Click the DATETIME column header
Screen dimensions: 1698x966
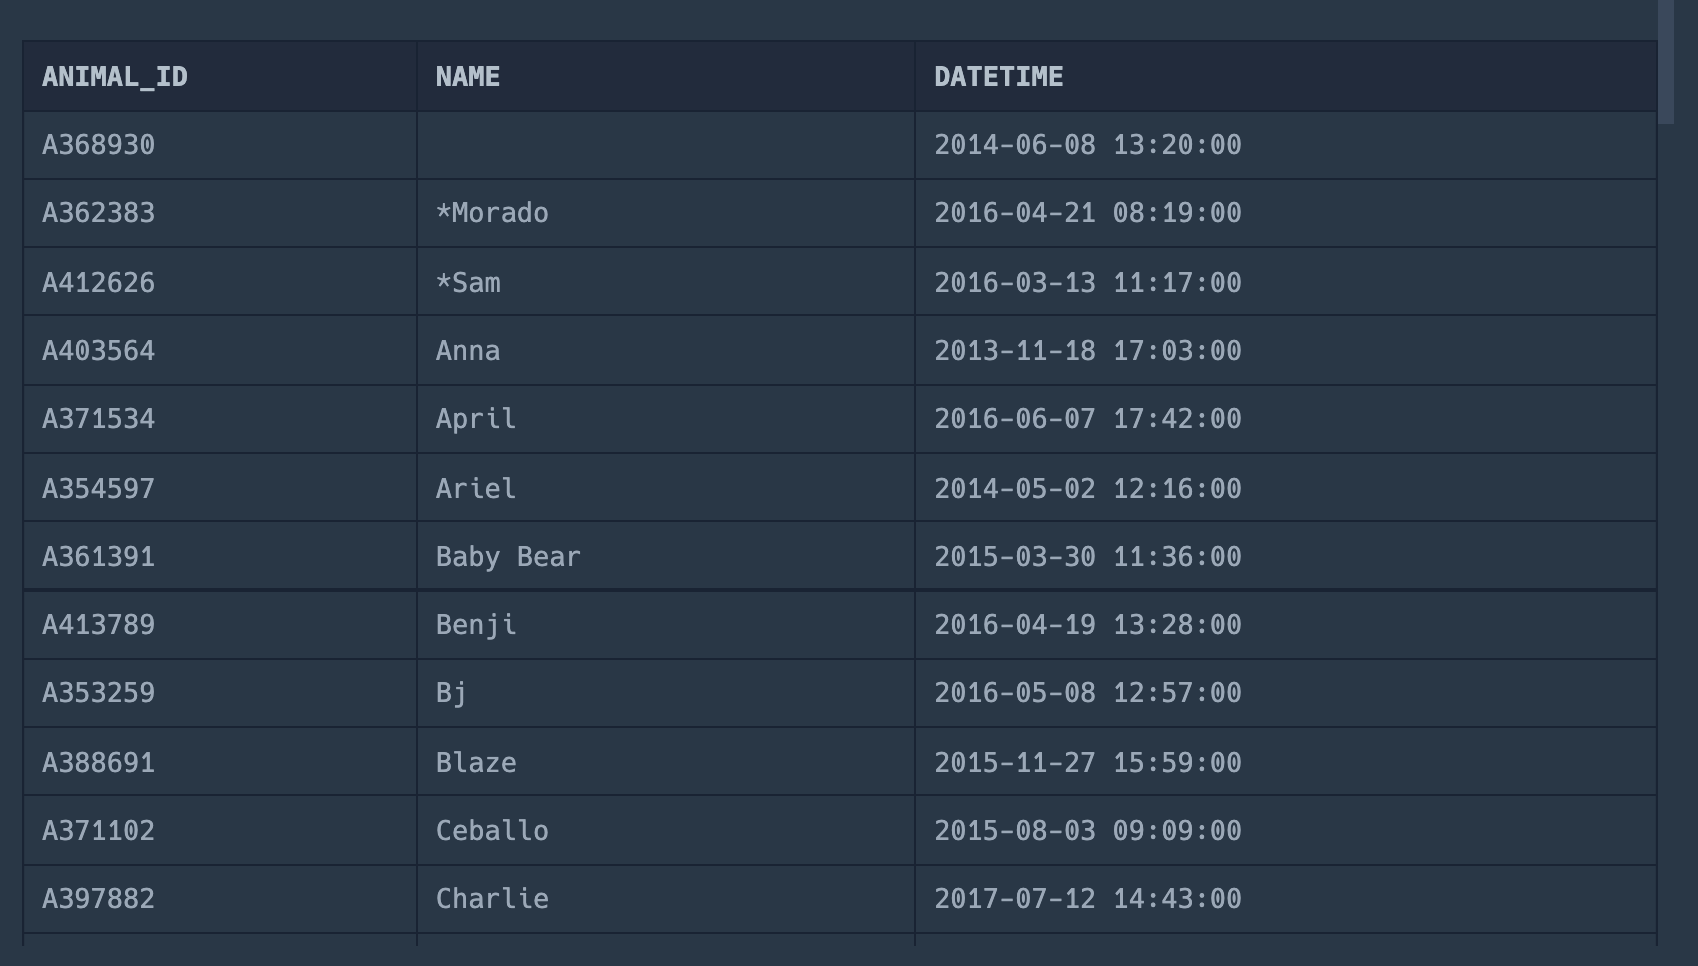pos(998,77)
